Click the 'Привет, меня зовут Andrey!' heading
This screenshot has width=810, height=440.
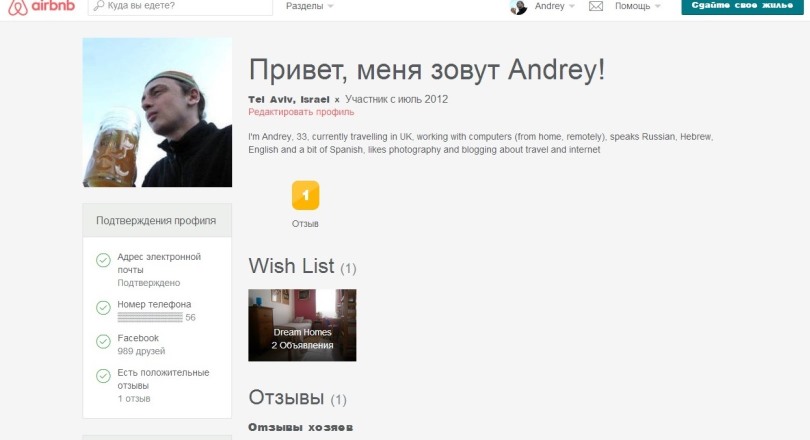427,70
